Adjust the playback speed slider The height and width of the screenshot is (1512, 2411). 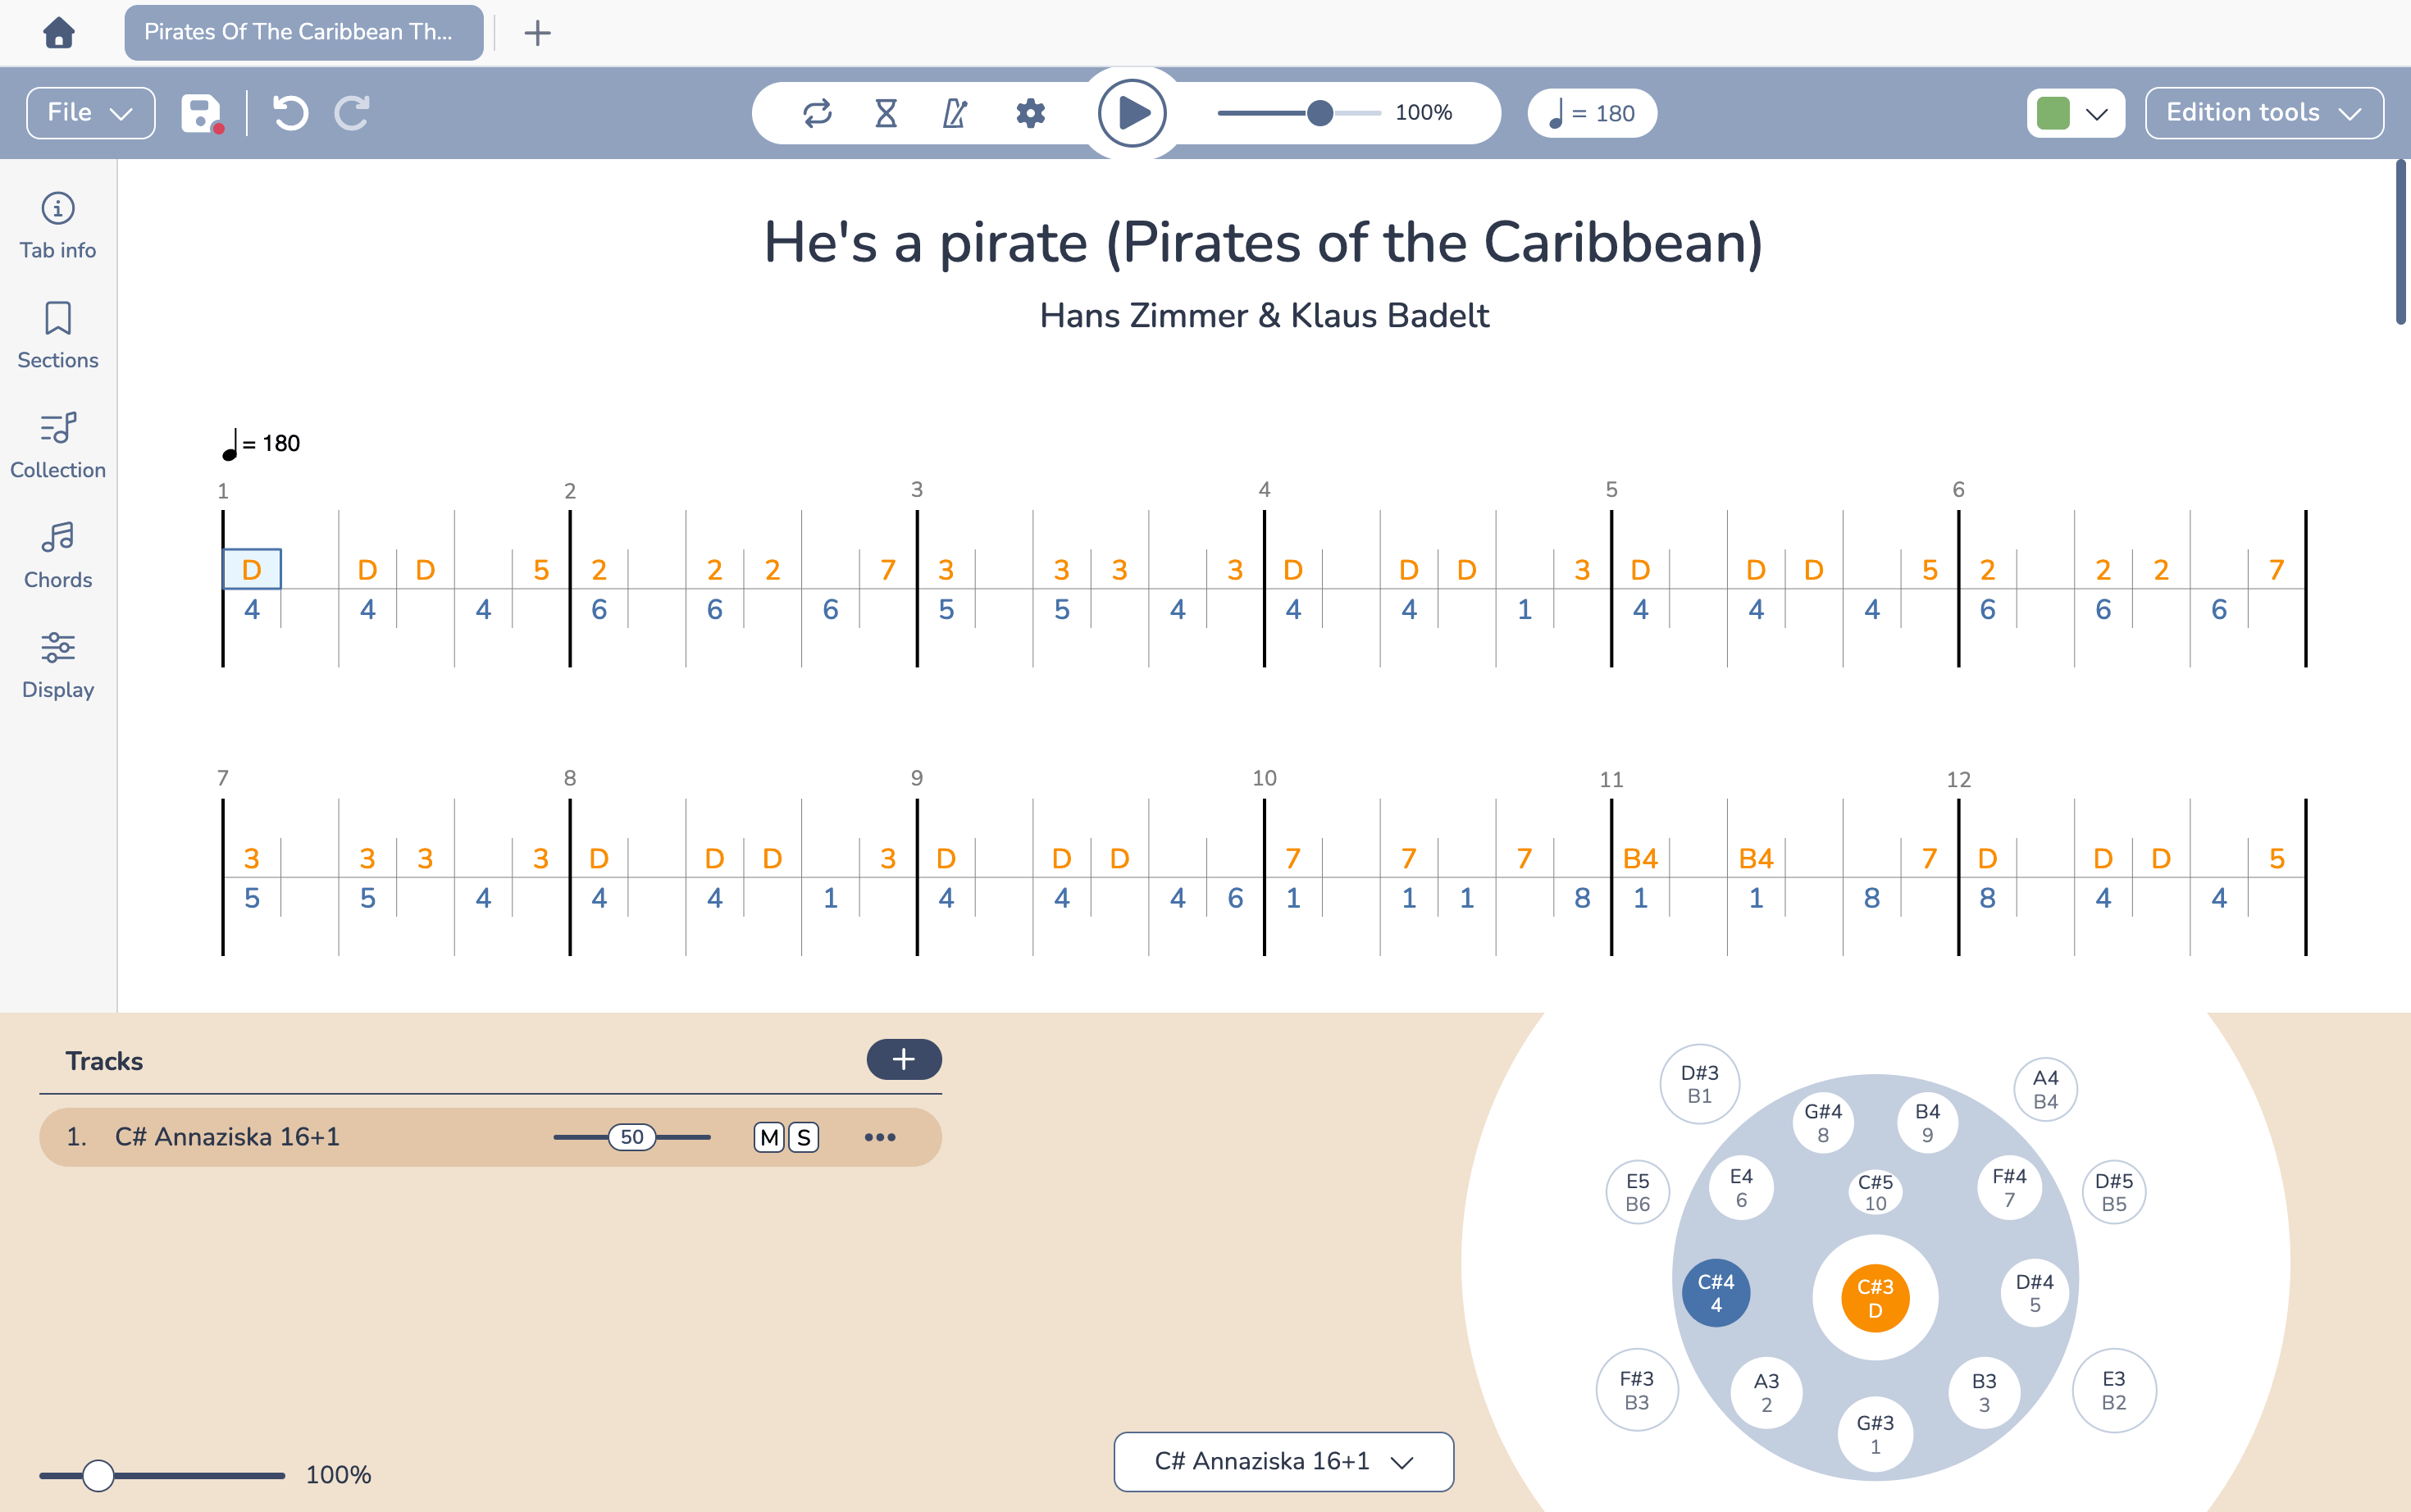[1299, 113]
